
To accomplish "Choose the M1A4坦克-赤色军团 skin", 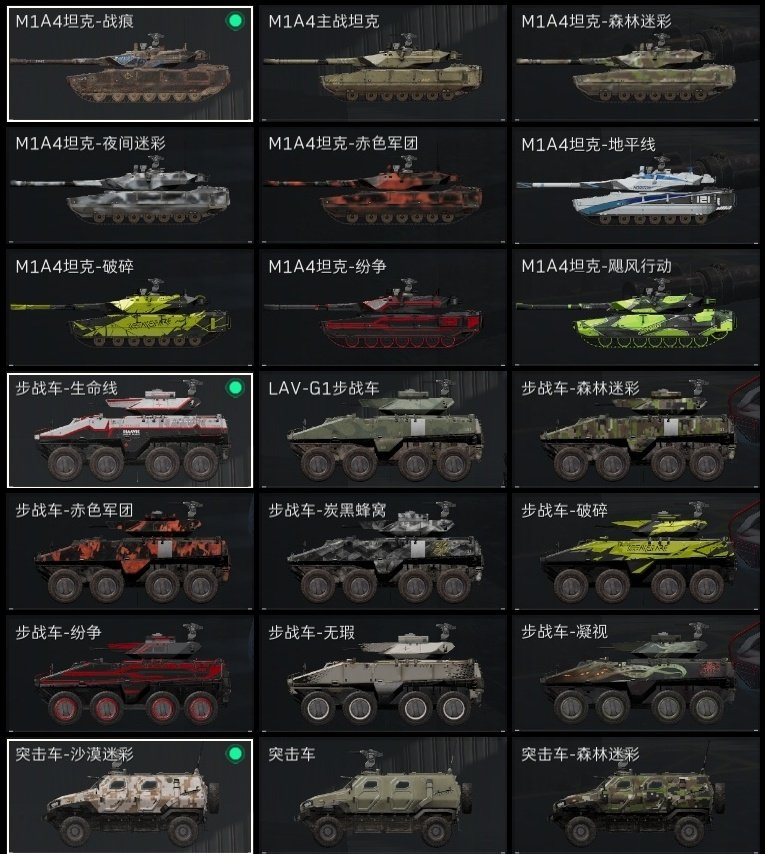I will 383,185.
